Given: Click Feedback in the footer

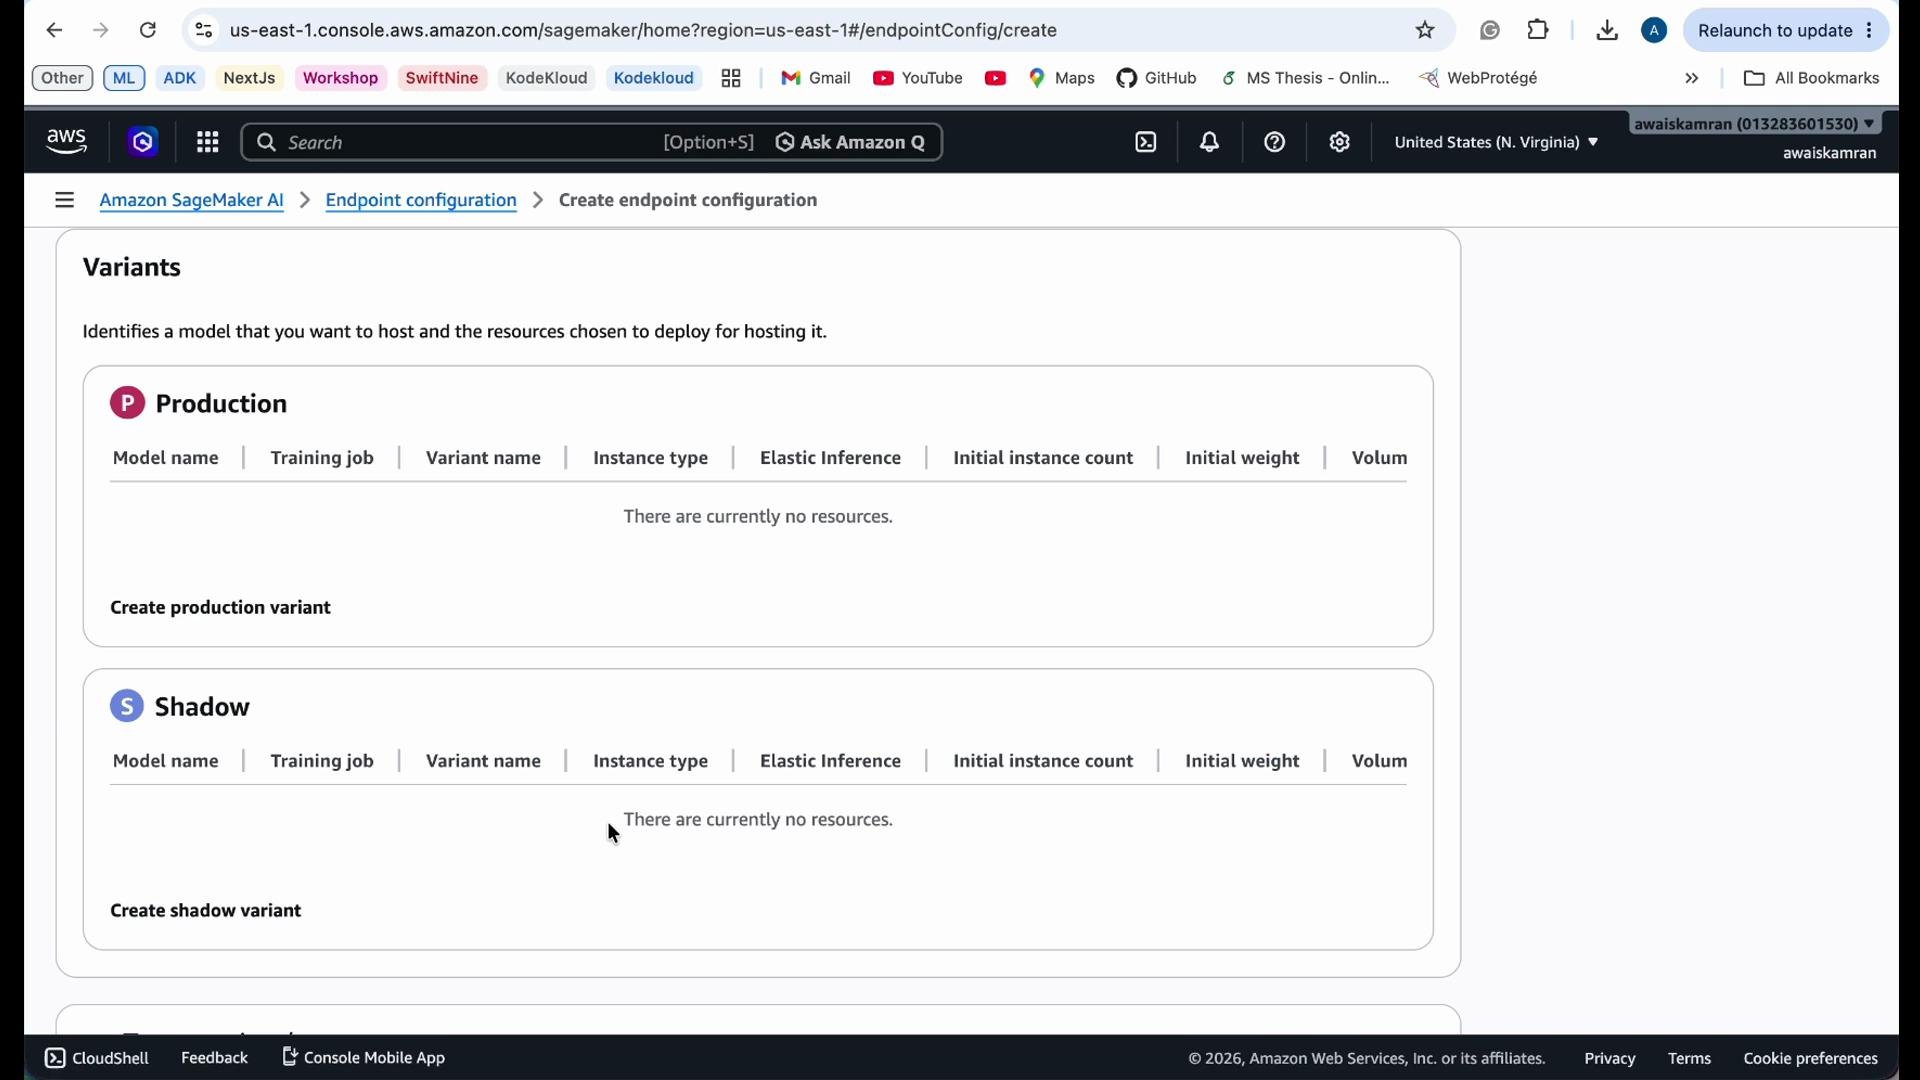Looking at the screenshot, I should point(214,1058).
